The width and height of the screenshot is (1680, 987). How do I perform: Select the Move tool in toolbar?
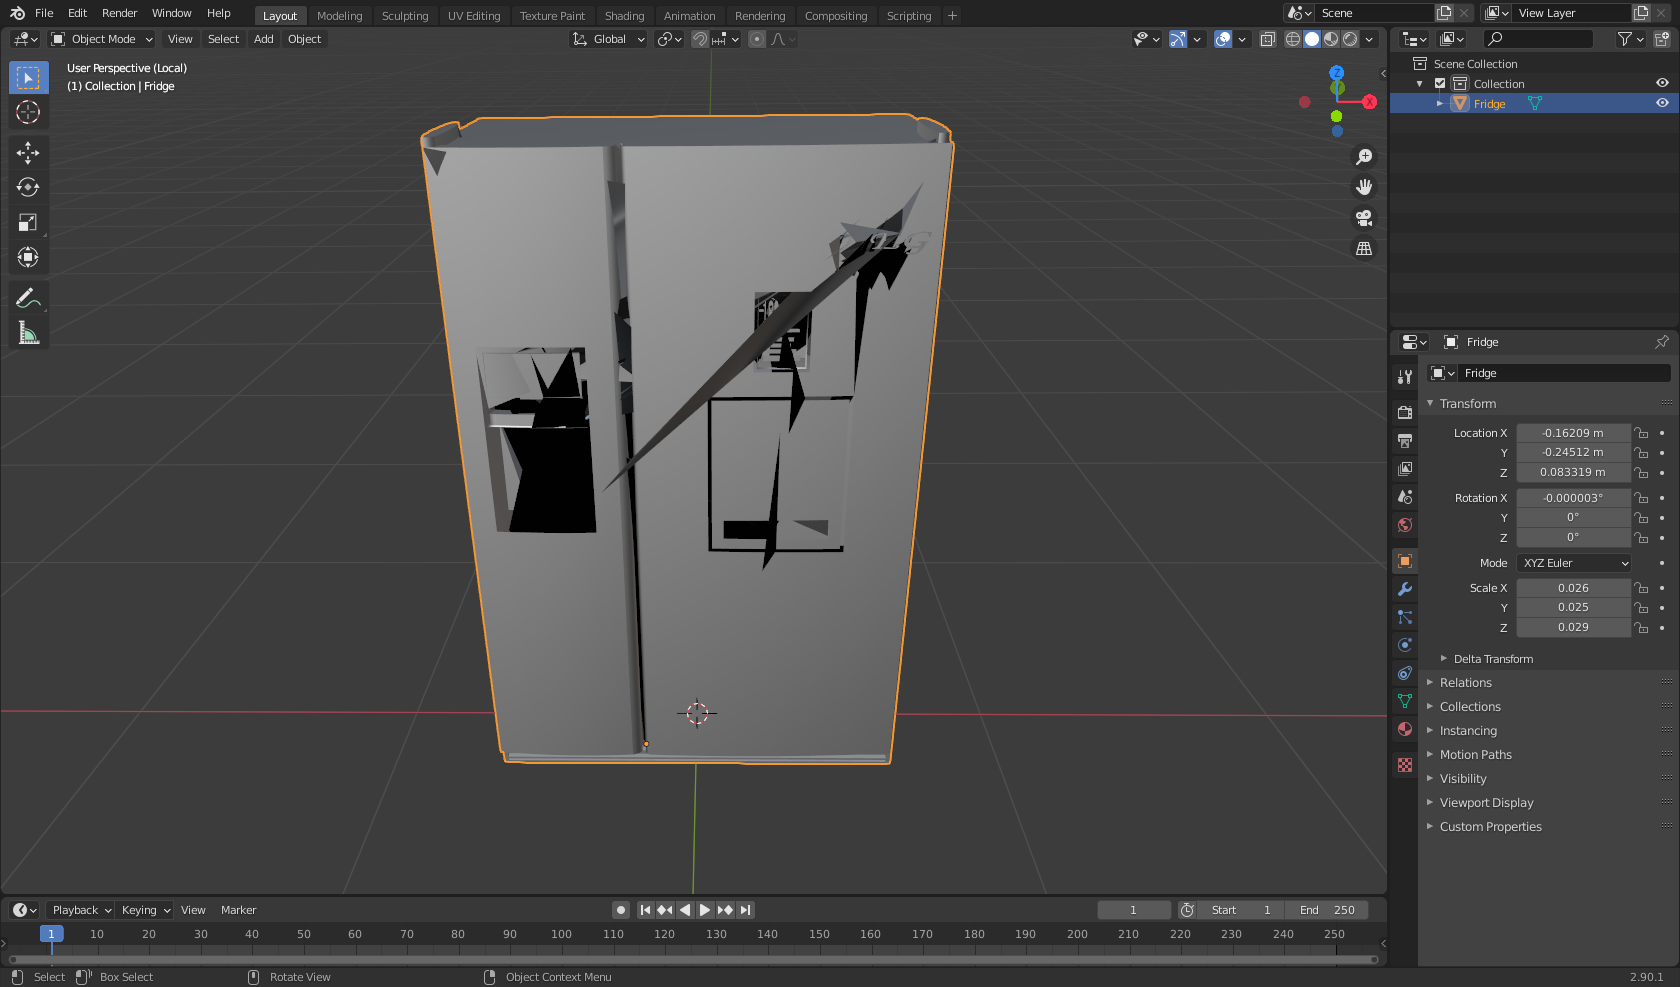click(x=28, y=152)
